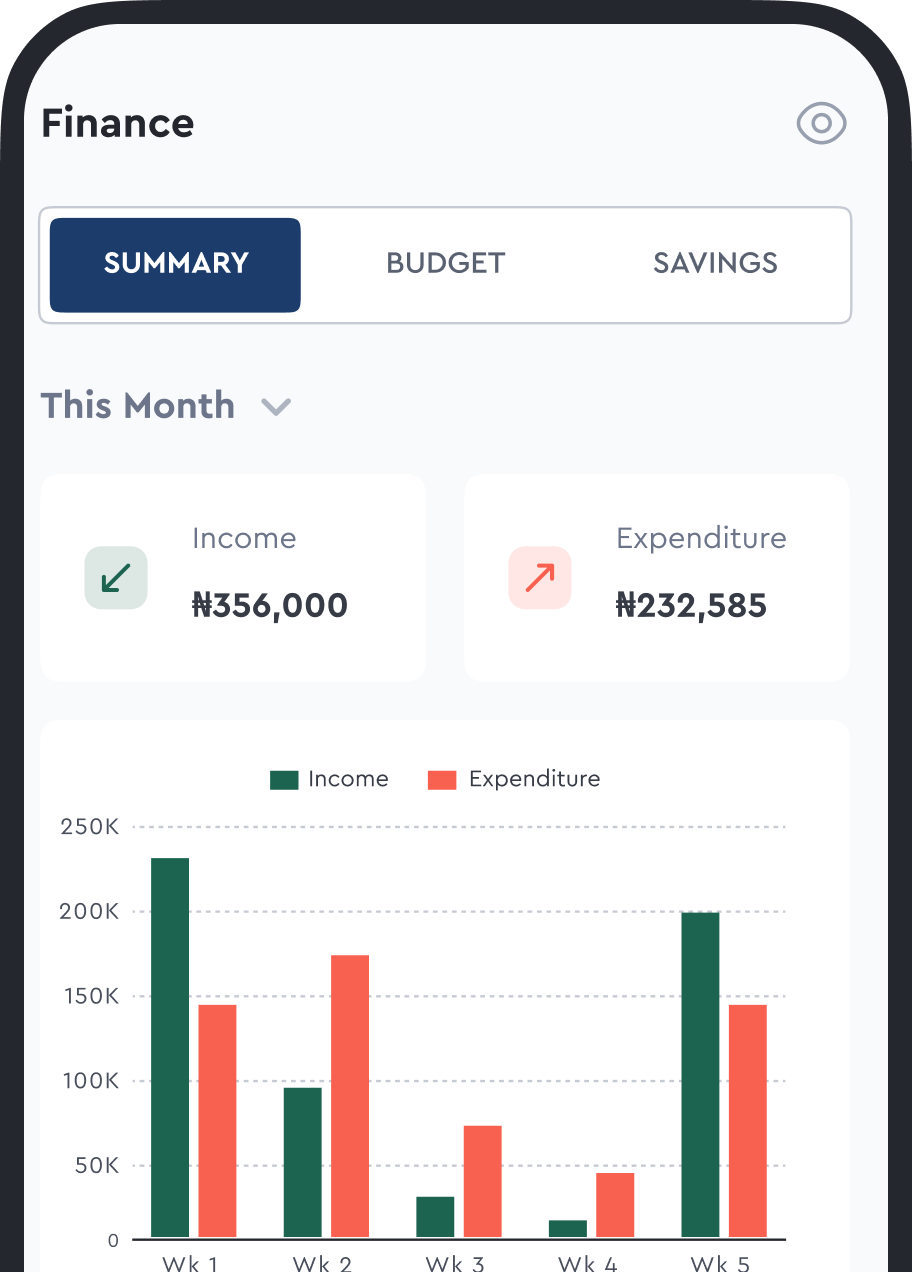Click the Wk 4 expenditure bar
The height and width of the screenshot is (1272, 912).
[x=615, y=1205]
